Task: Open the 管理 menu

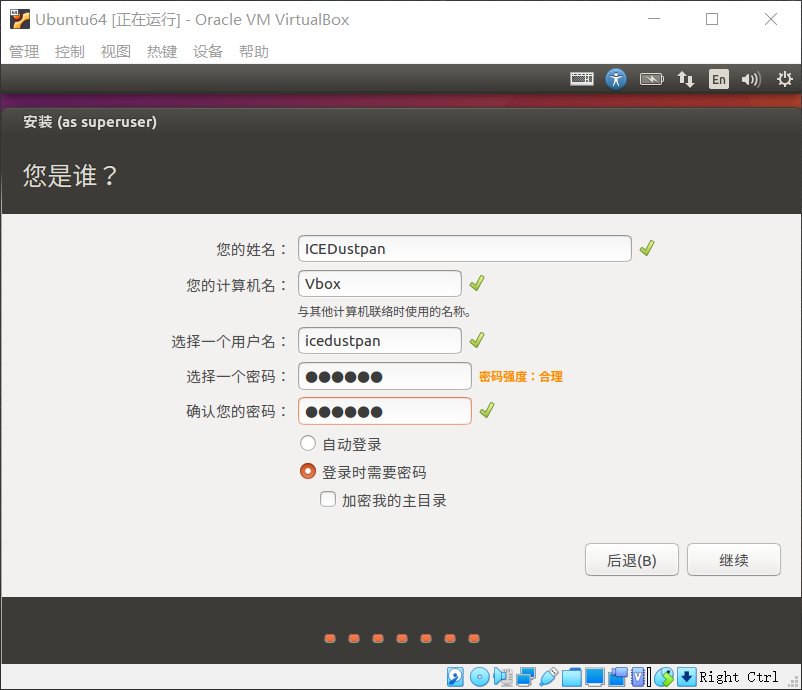Action: [24, 51]
